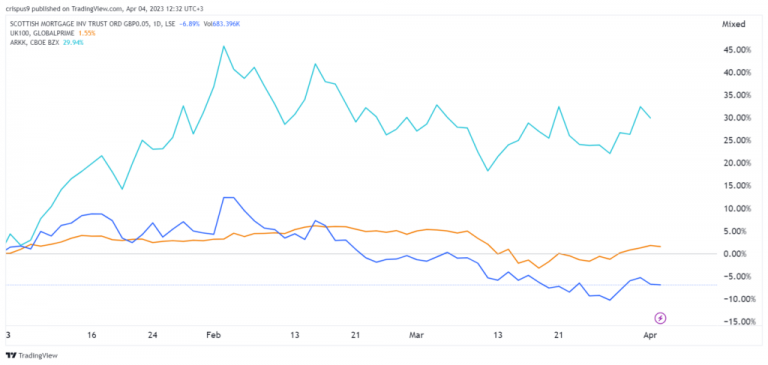Select the ARKK, CBOE BZX legend entry

pyautogui.click(x=34, y=43)
